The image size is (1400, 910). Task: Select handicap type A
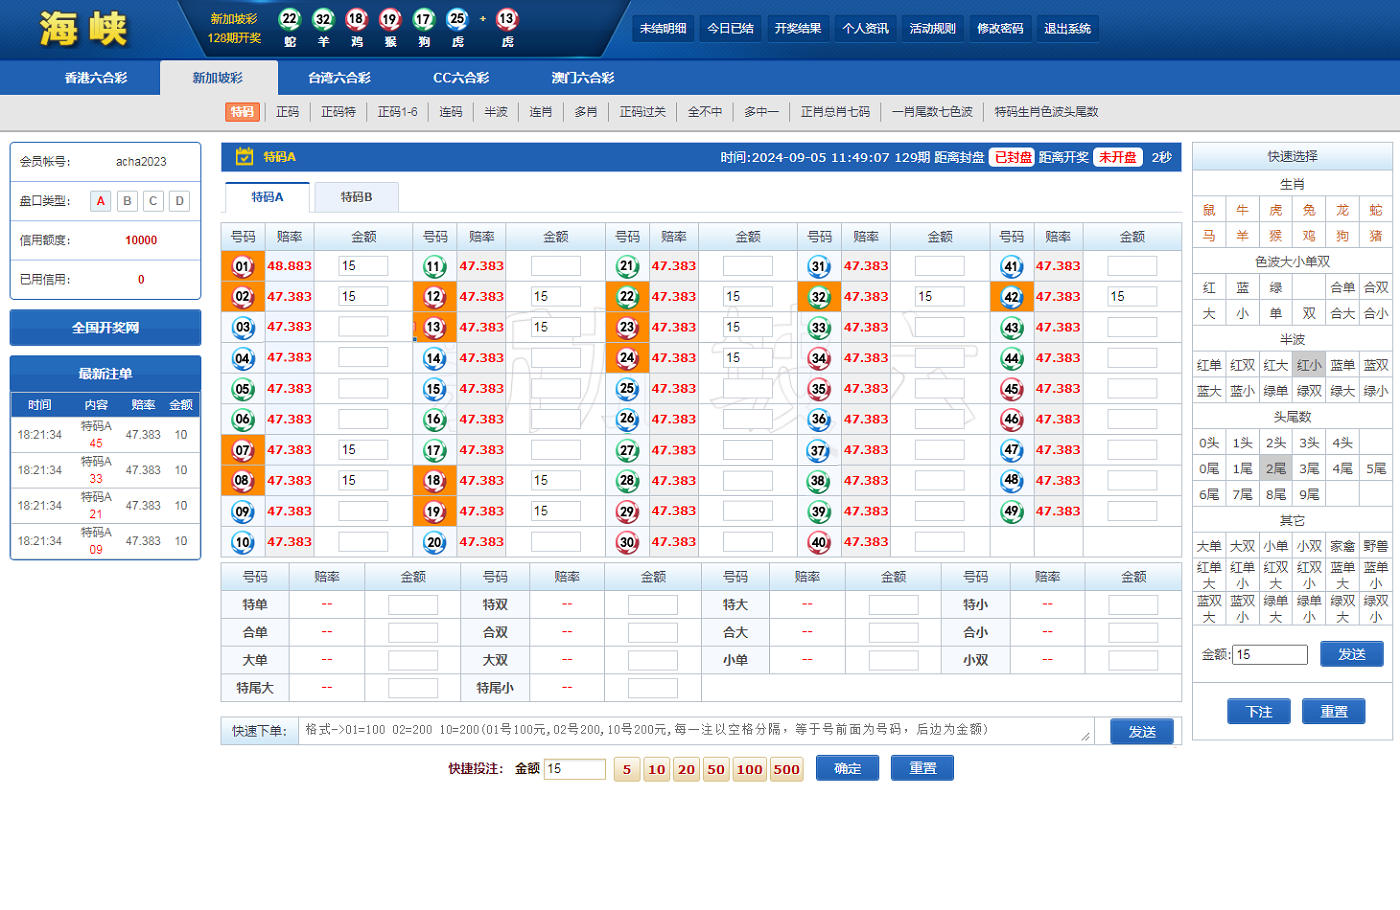tap(101, 201)
